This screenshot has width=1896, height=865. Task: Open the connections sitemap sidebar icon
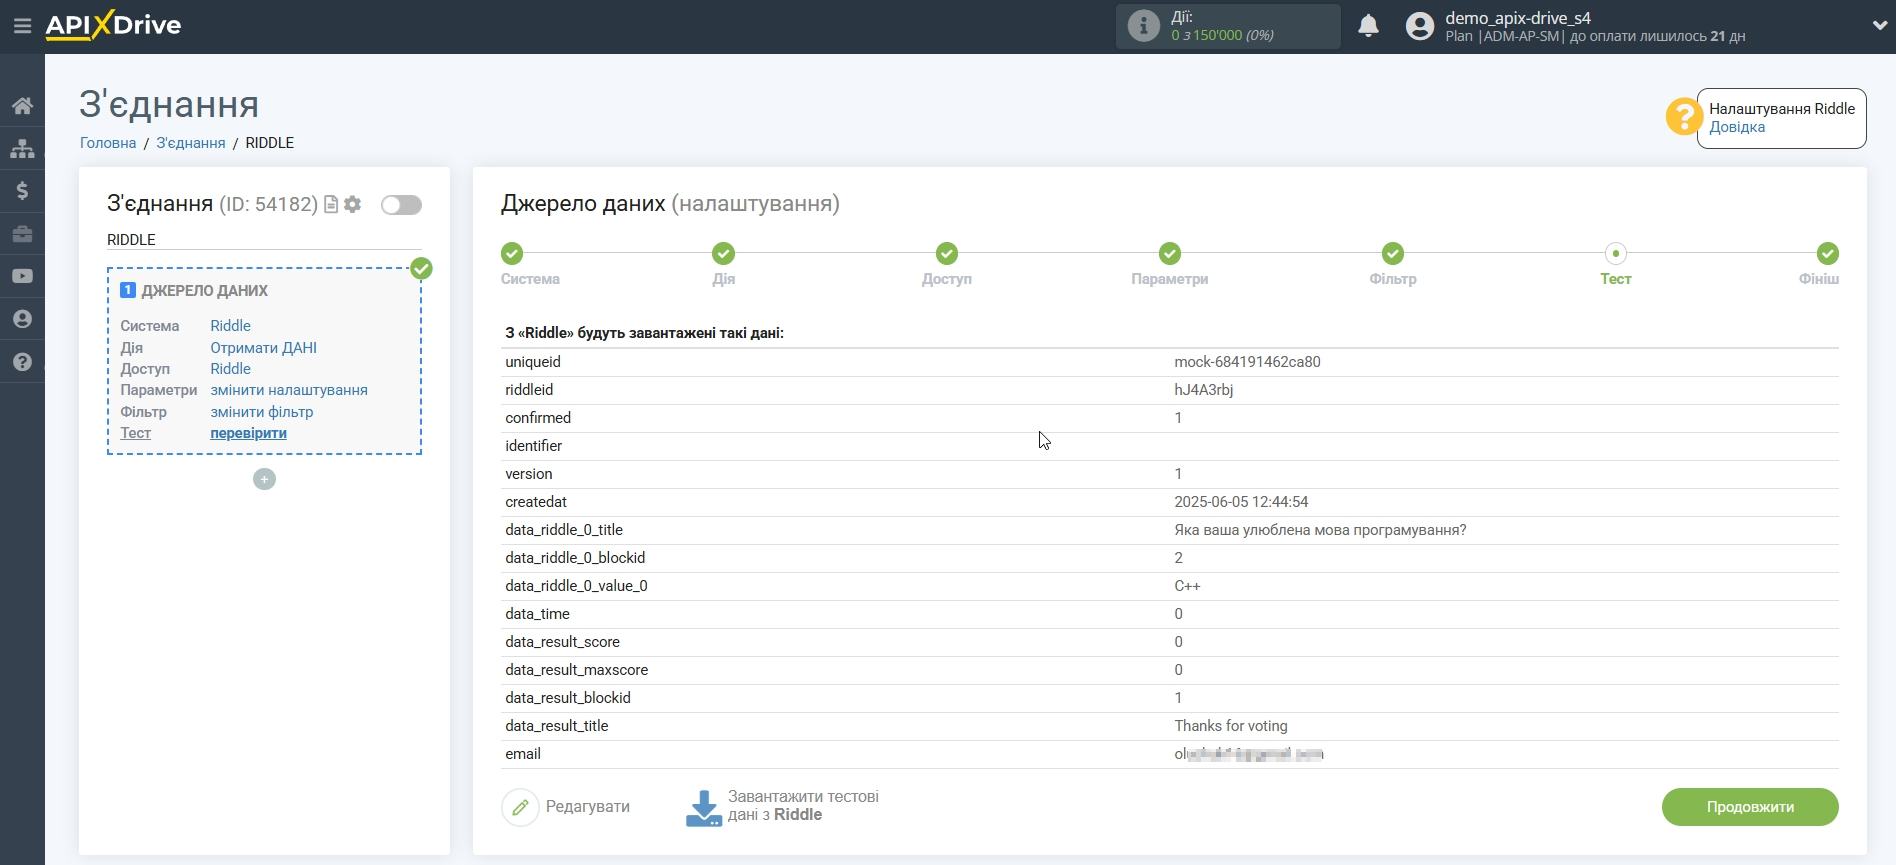pyautogui.click(x=22, y=149)
